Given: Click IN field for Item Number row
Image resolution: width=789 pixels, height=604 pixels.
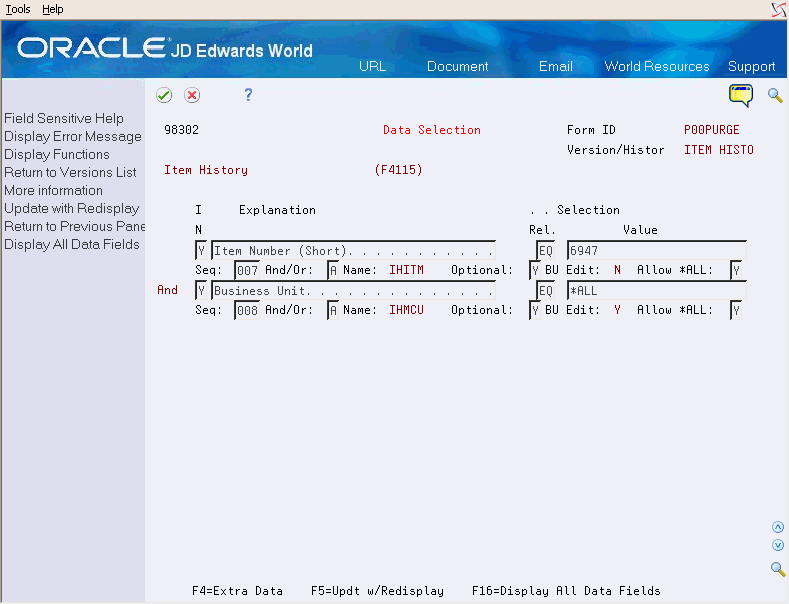Looking at the screenshot, I should (201, 250).
